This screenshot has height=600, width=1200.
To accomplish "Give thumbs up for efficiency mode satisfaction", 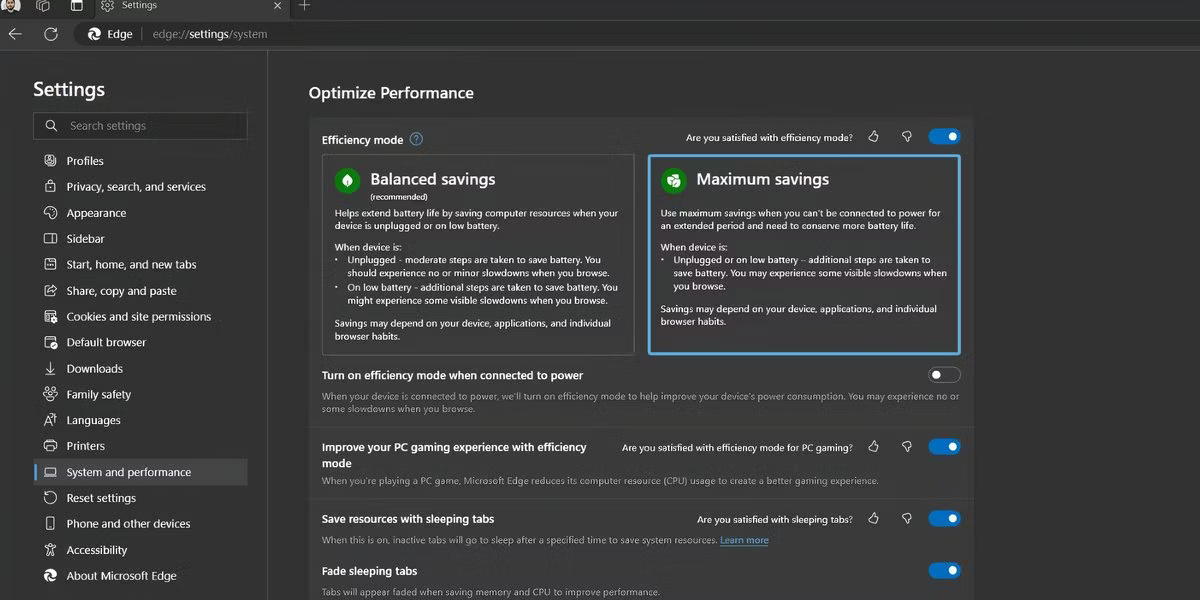I will click(x=872, y=136).
